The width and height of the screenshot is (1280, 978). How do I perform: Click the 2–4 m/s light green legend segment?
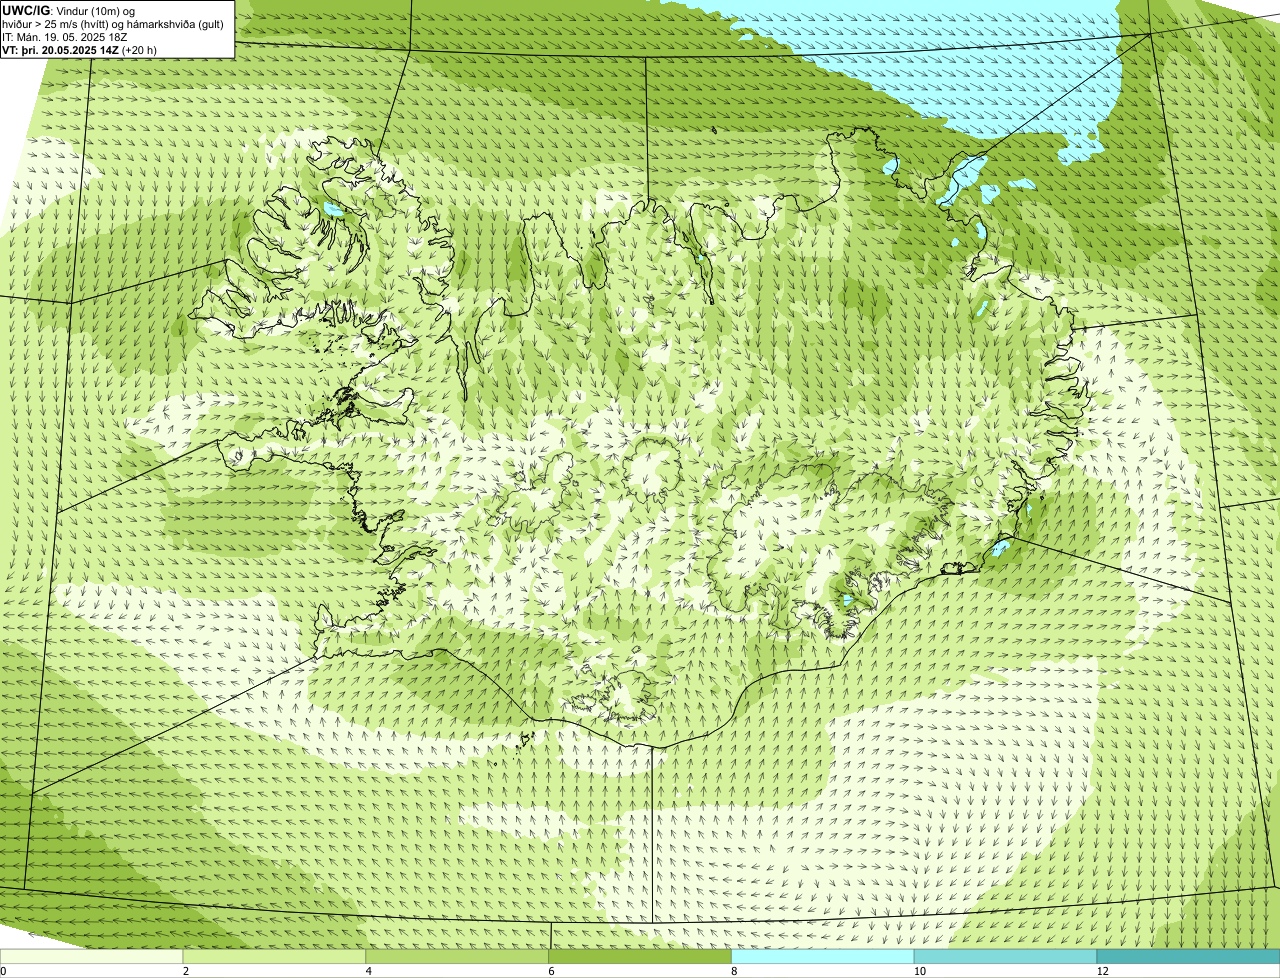275,956
